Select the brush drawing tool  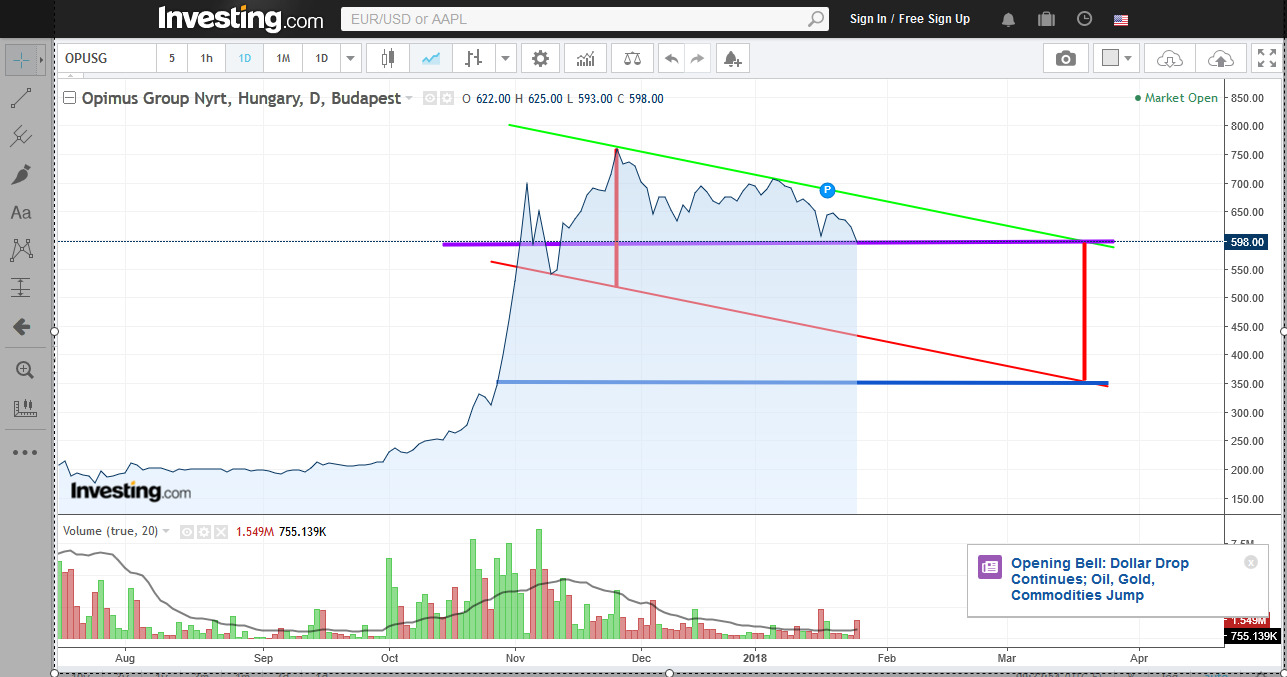(21, 174)
